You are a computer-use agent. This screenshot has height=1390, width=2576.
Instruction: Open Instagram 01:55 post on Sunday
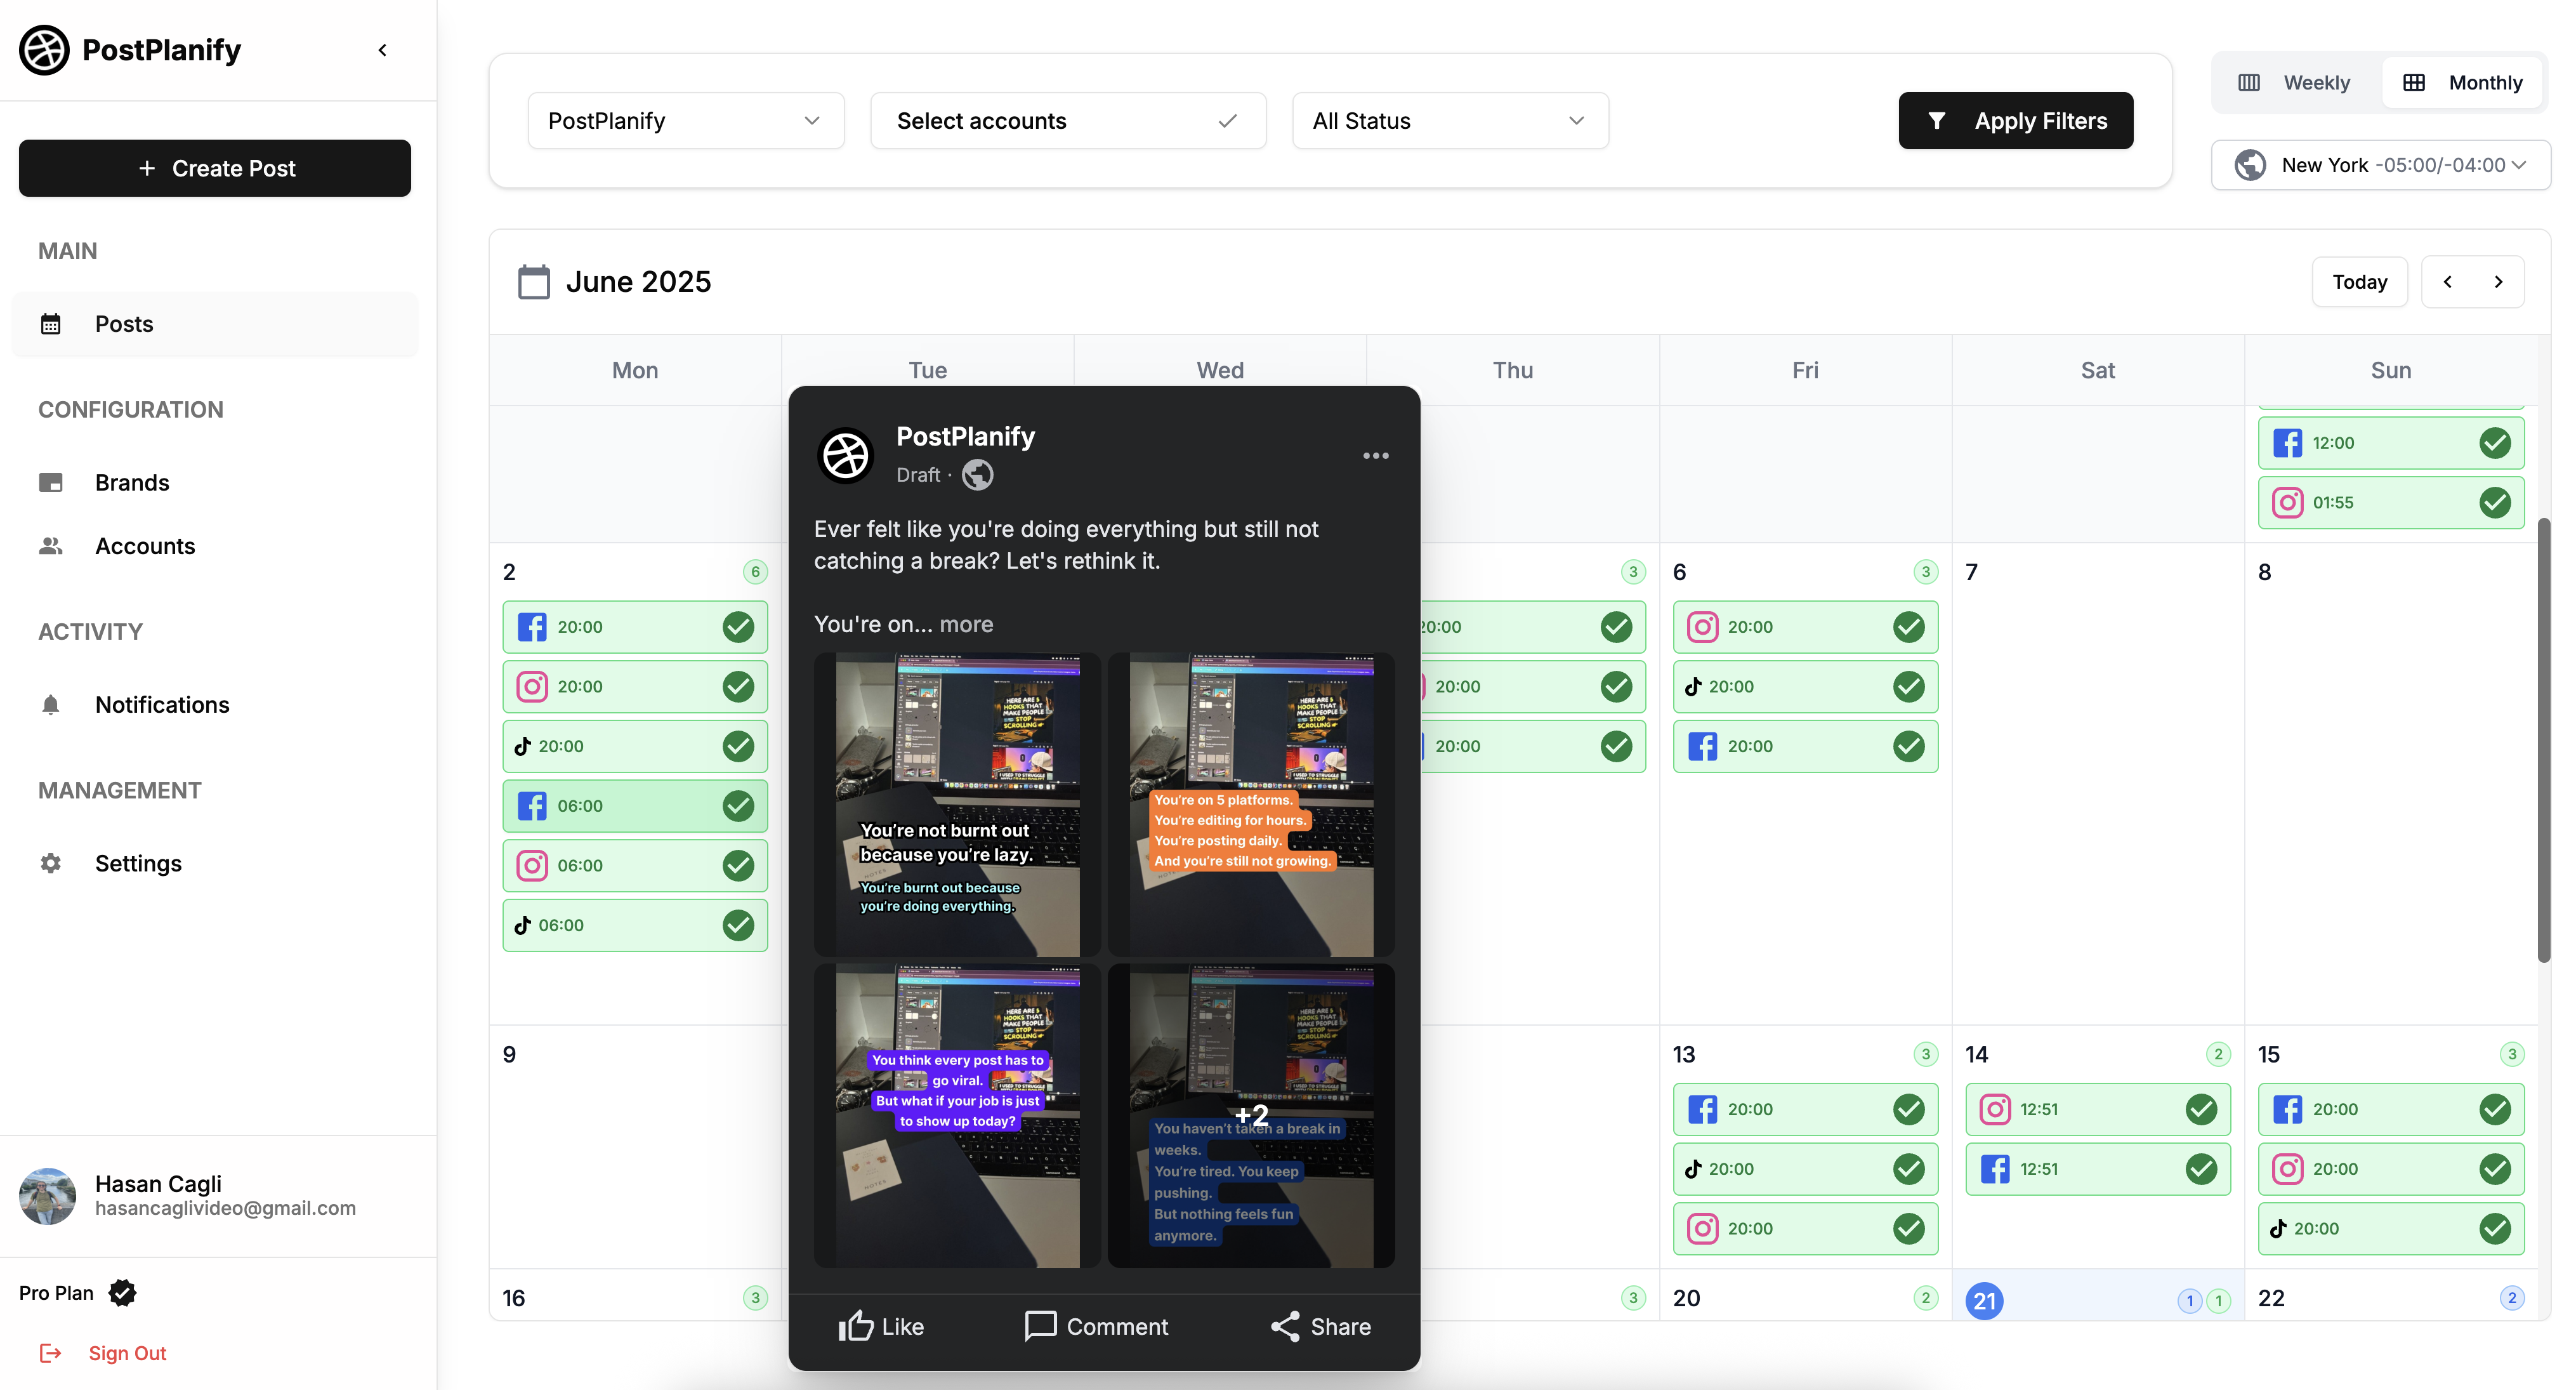click(2391, 502)
